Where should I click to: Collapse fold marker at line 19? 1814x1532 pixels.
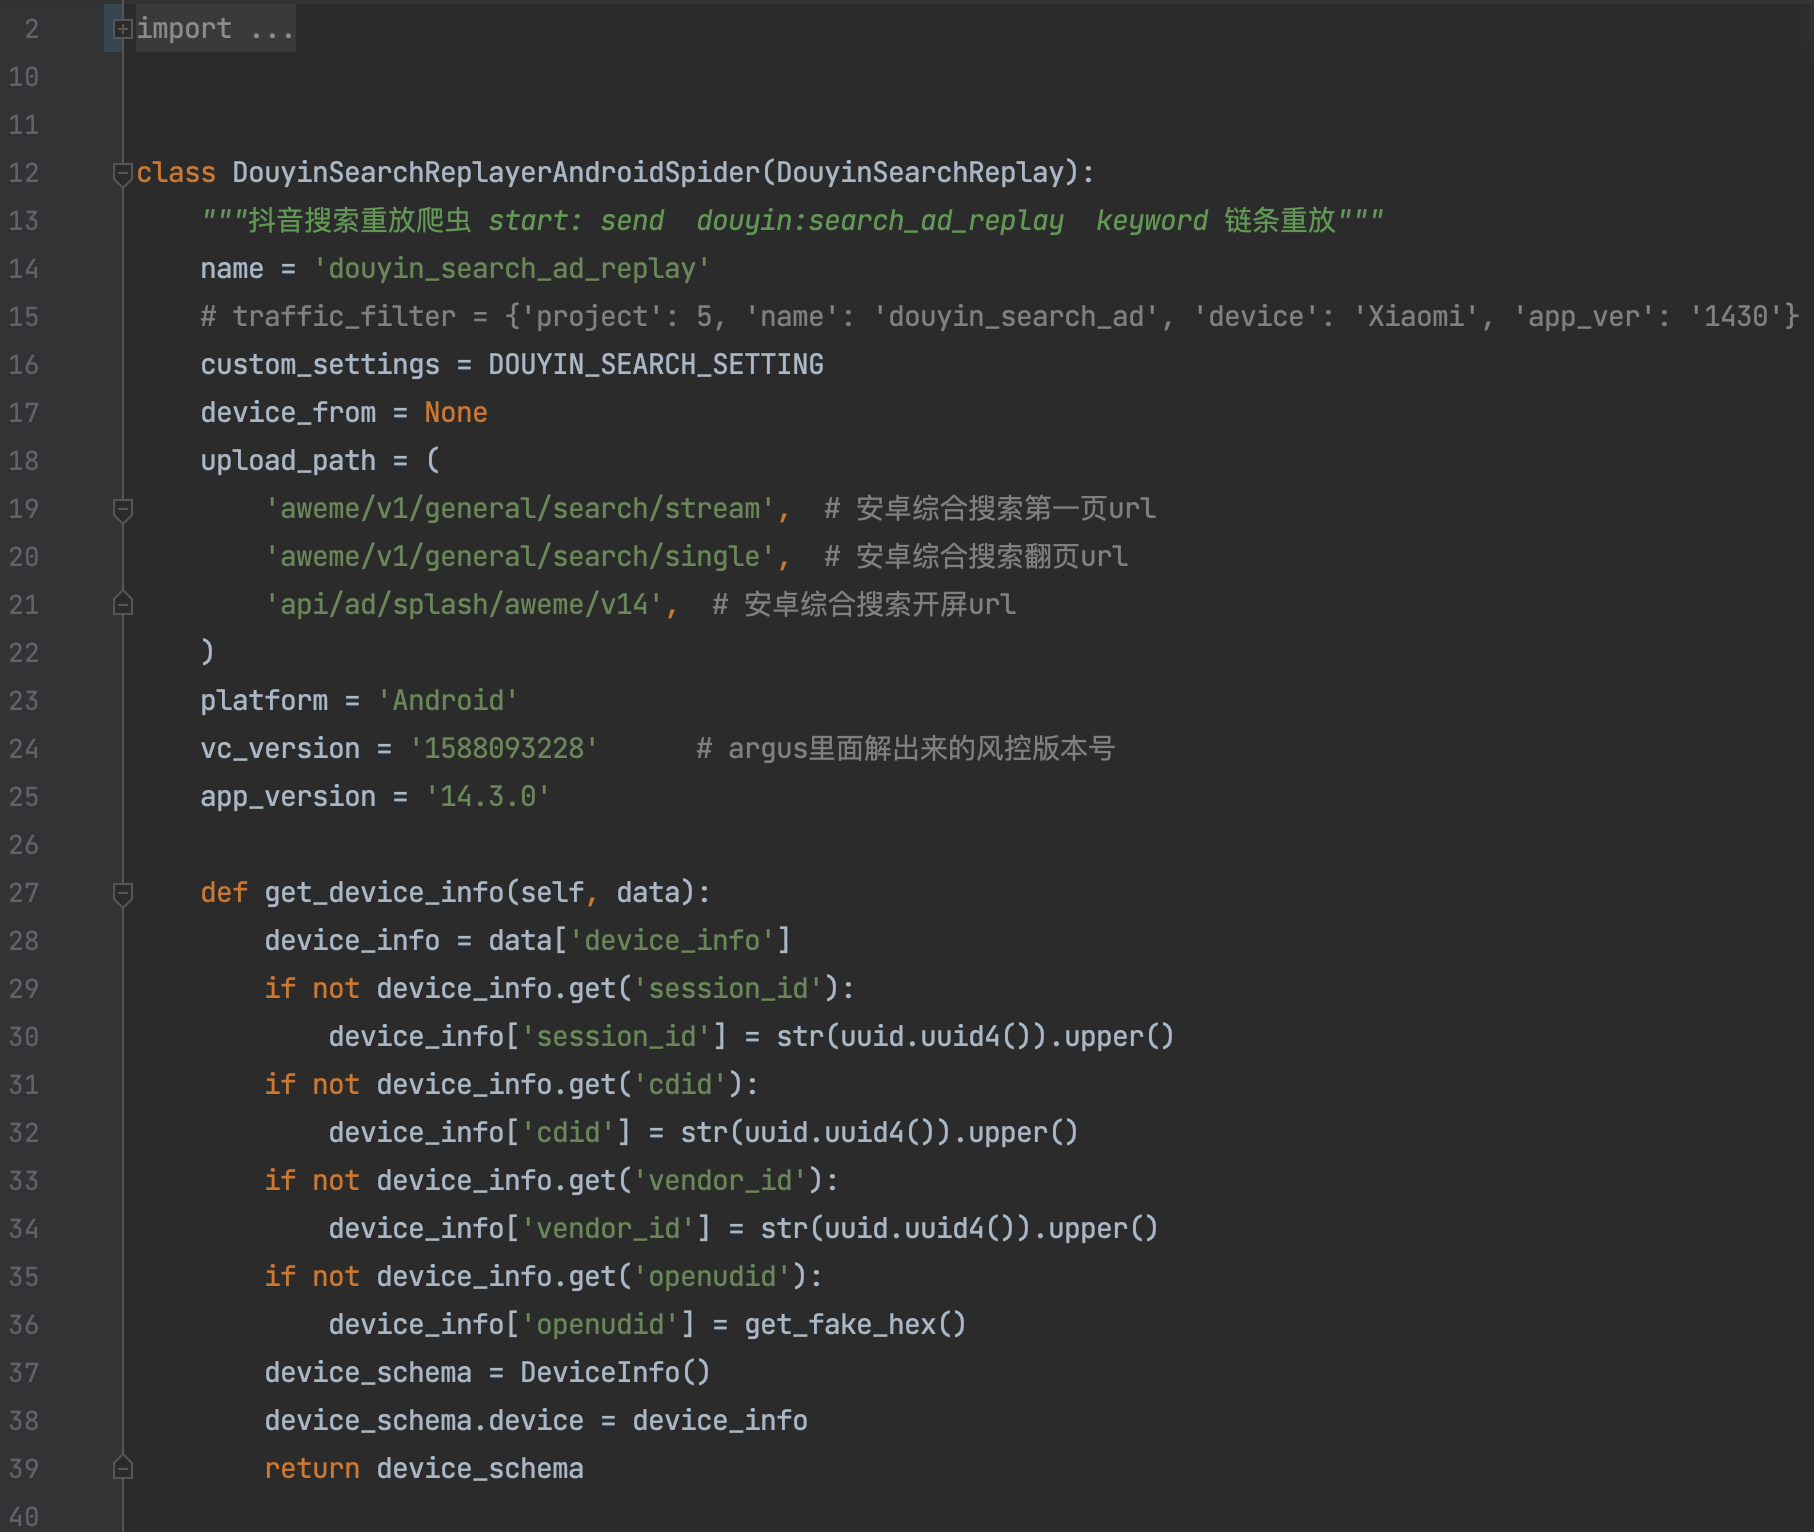pyautogui.click(x=122, y=510)
